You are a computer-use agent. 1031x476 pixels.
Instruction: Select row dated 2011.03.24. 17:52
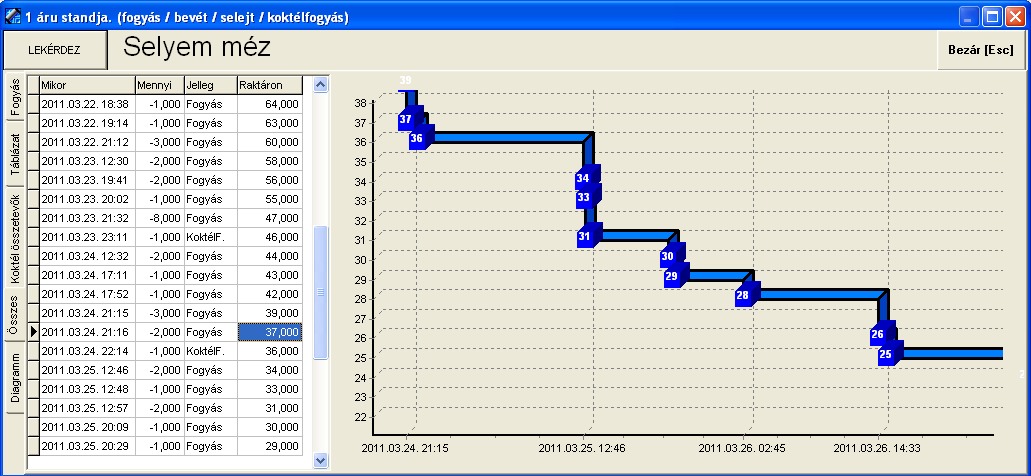point(165,295)
